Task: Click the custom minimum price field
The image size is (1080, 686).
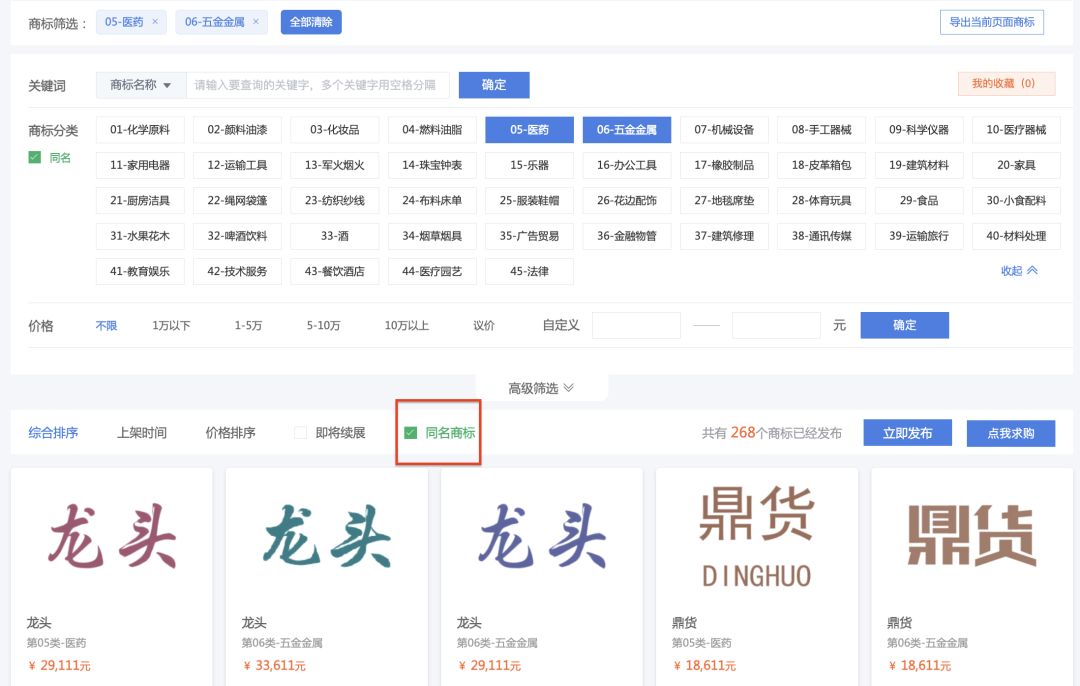Action: (636, 325)
